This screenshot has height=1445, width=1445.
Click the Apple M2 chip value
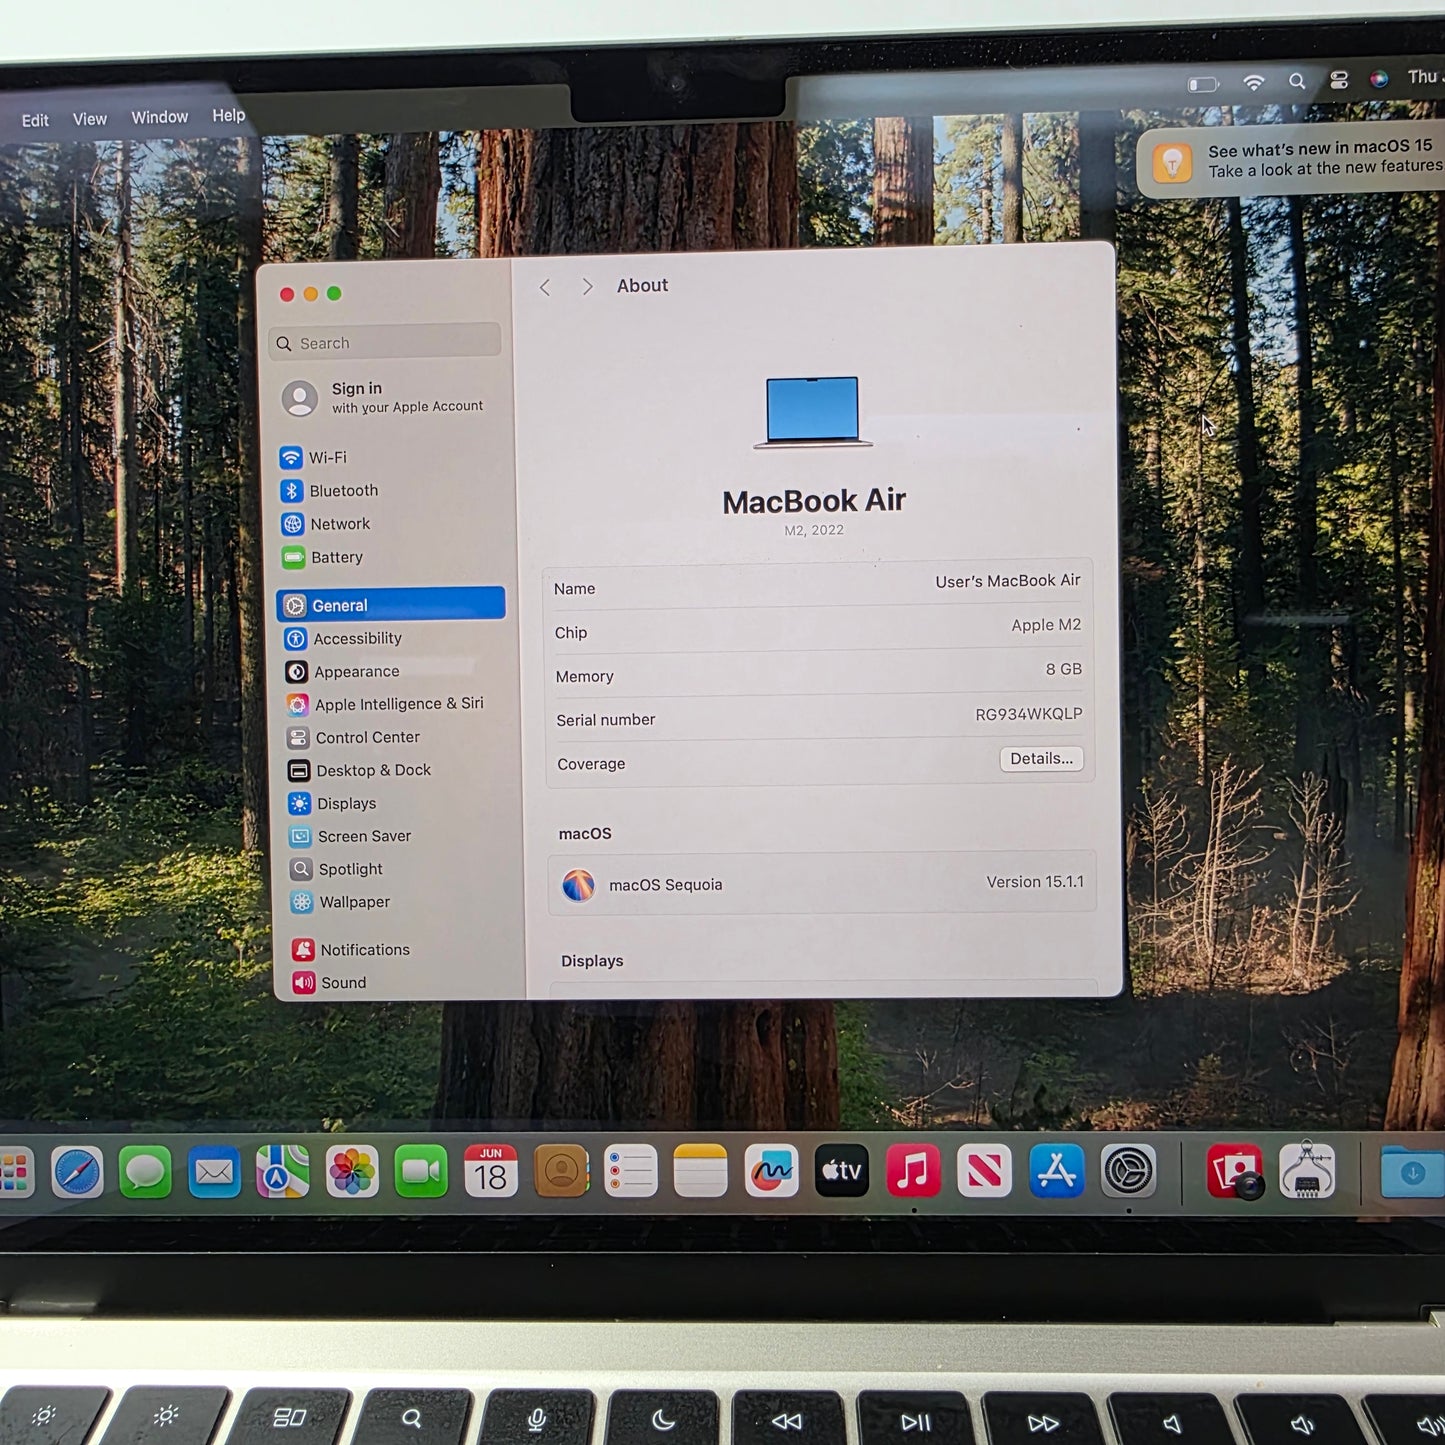[x=1046, y=625]
